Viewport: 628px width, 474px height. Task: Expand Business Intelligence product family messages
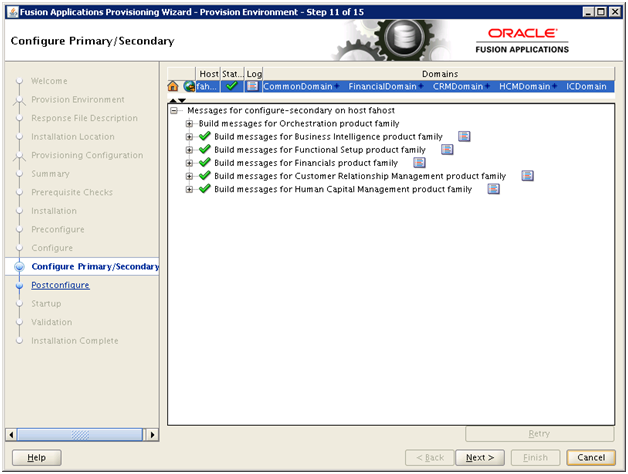coord(189,137)
